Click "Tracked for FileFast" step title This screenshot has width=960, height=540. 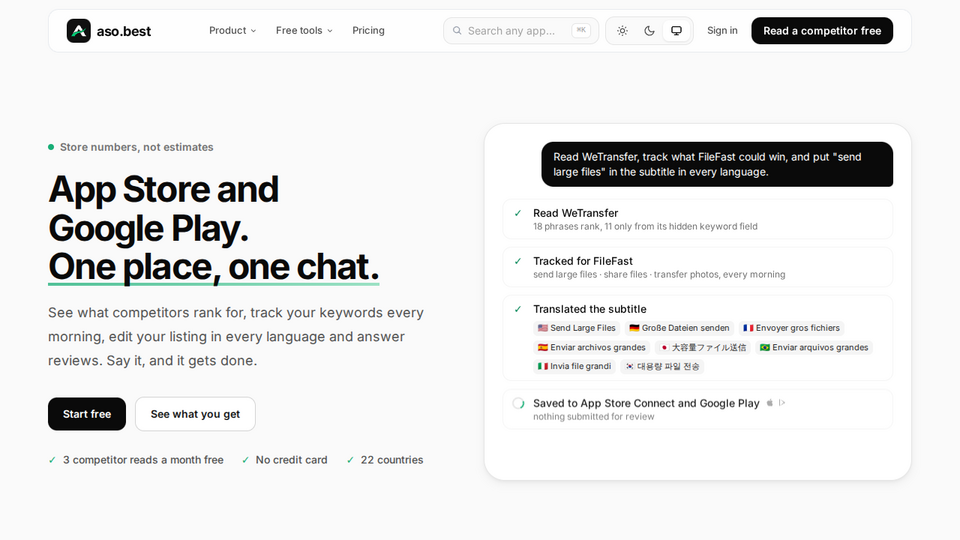point(583,261)
